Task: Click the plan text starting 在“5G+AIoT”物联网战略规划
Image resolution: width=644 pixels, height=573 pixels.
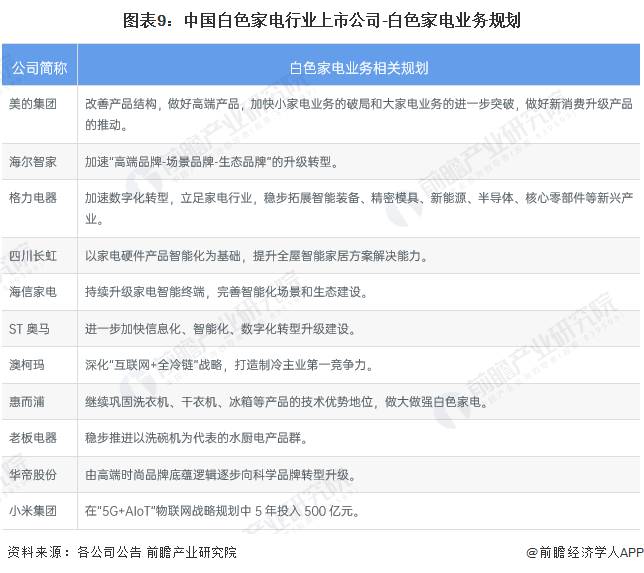Action: pyautogui.click(x=223, y=511)
